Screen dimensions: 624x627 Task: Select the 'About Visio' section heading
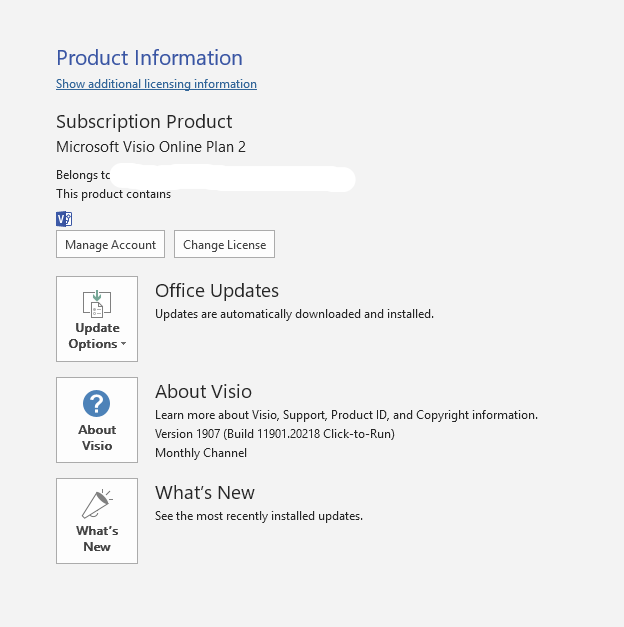(x=204, y=391)
